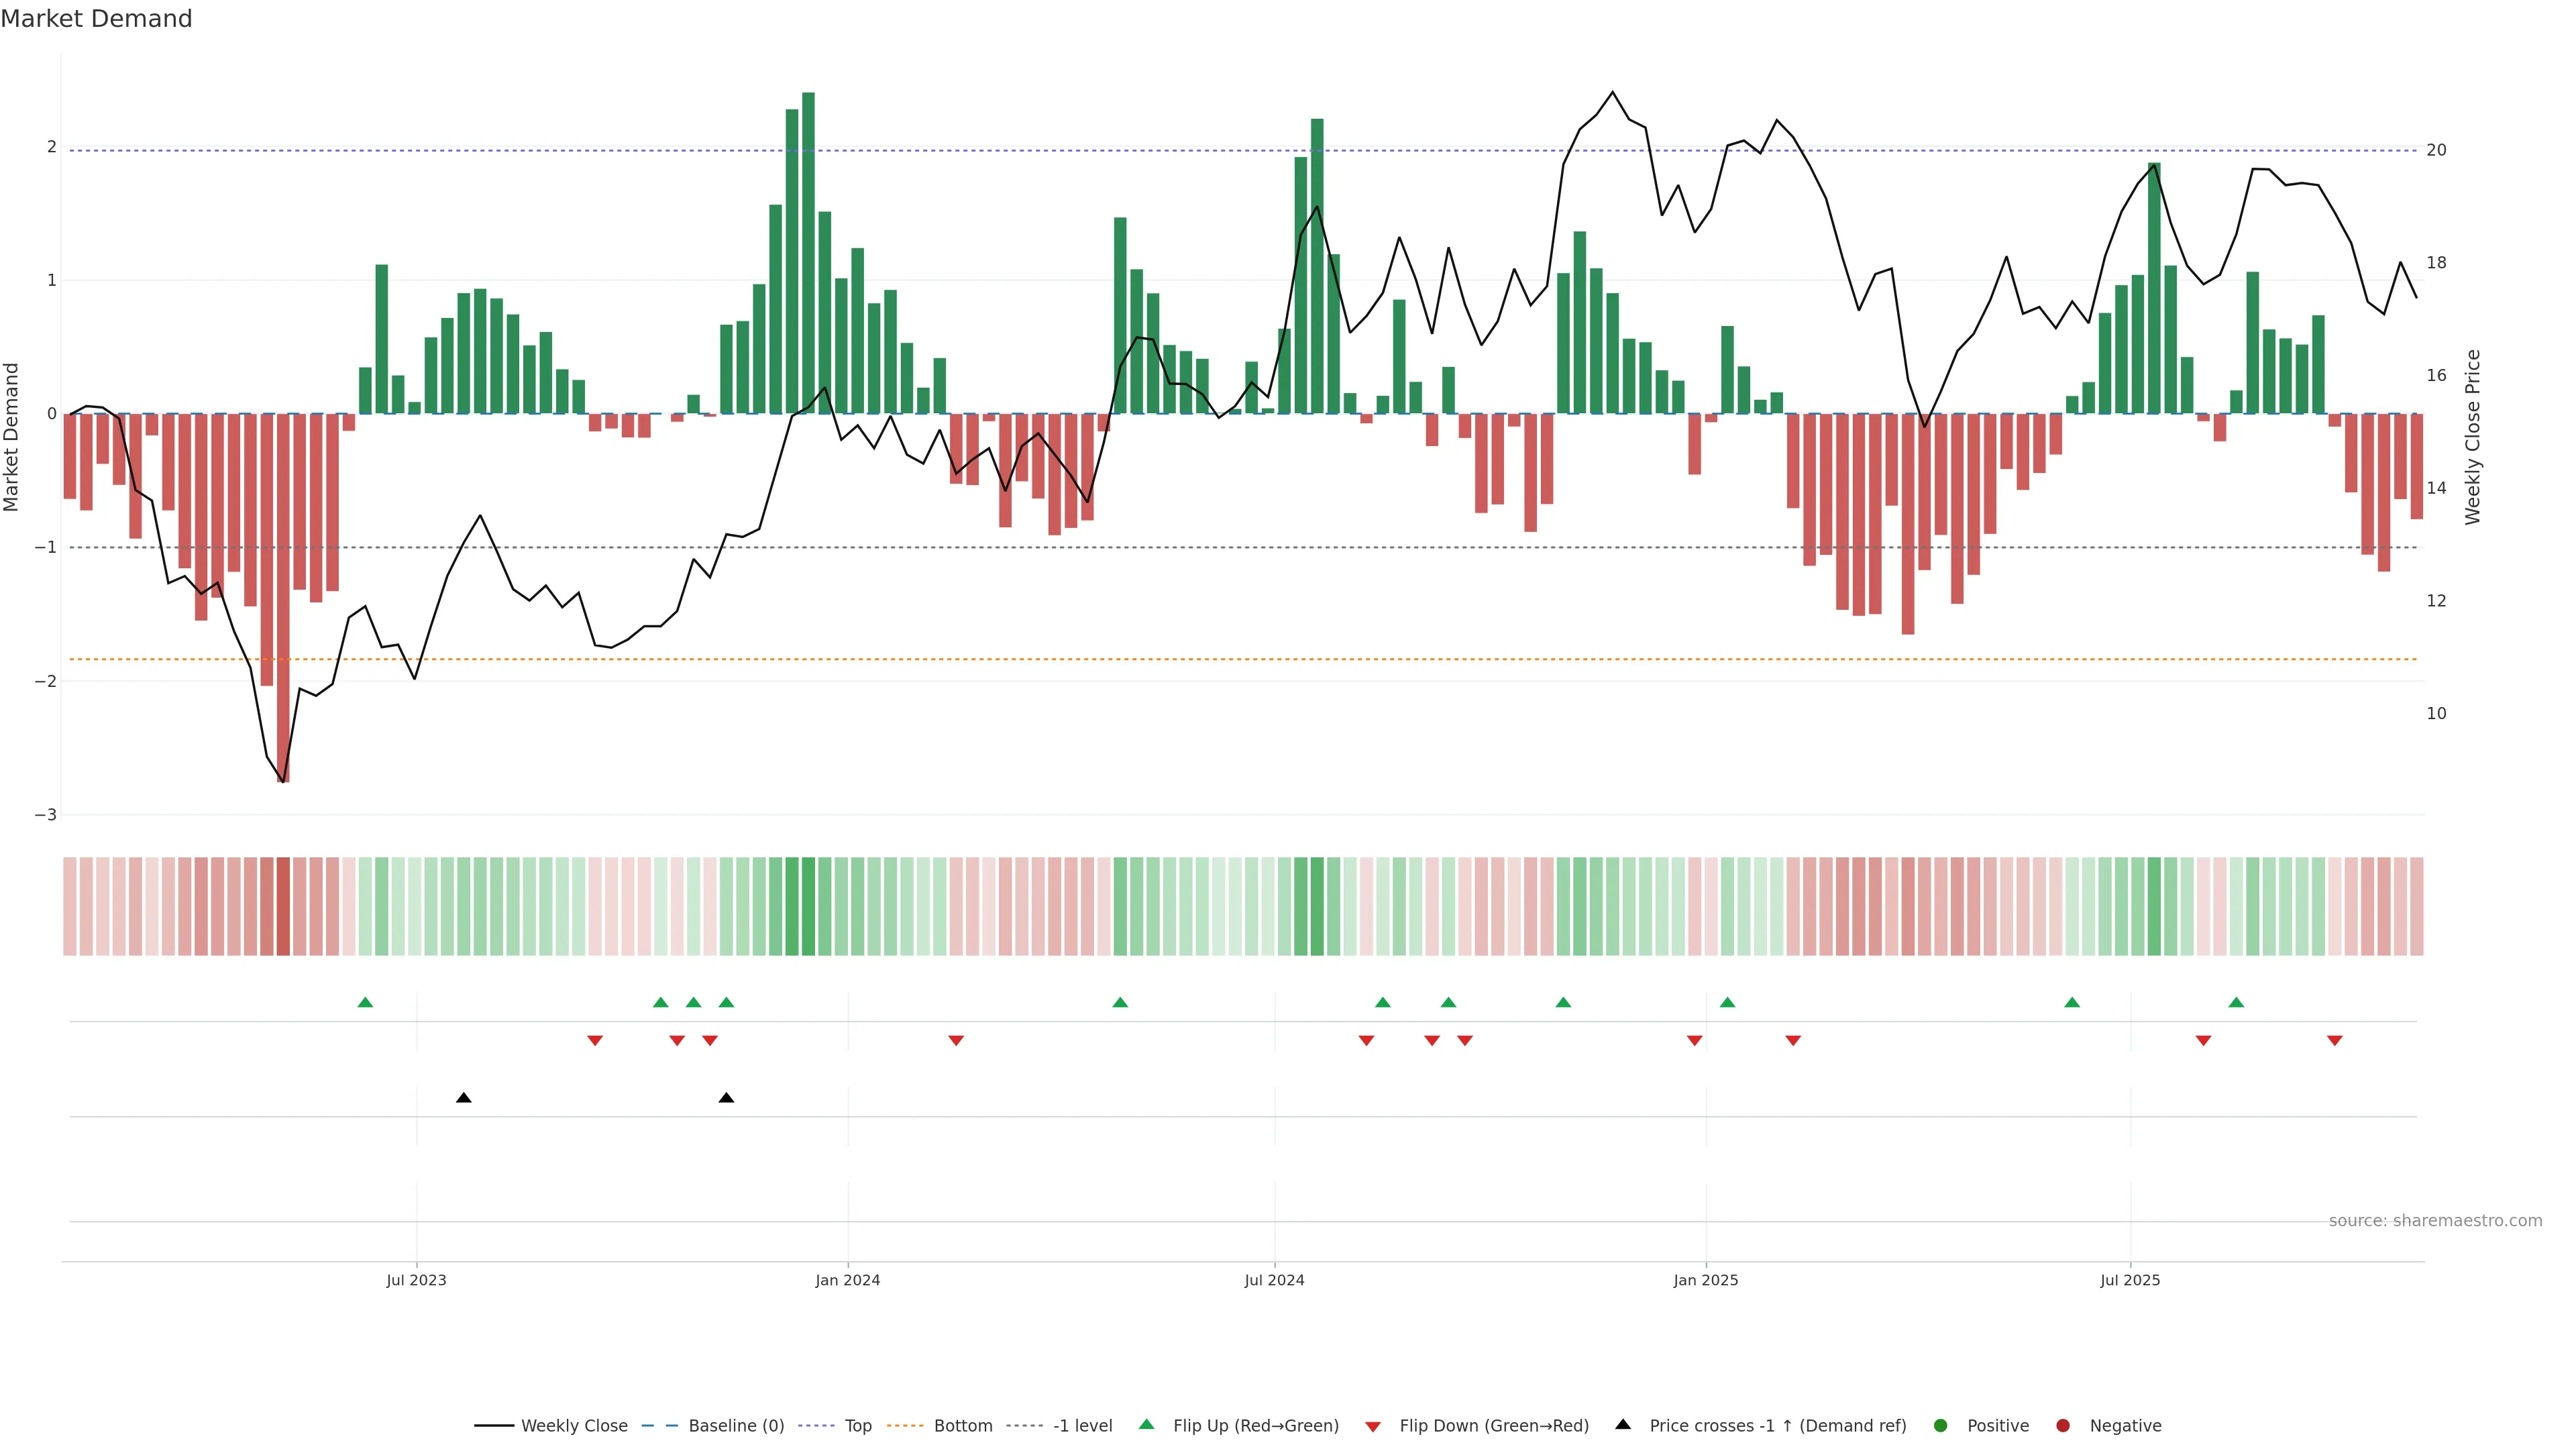This screenshot has width=2576, height=1449.
Task: Click the tallest green demand bar
Action: point(808,250)
